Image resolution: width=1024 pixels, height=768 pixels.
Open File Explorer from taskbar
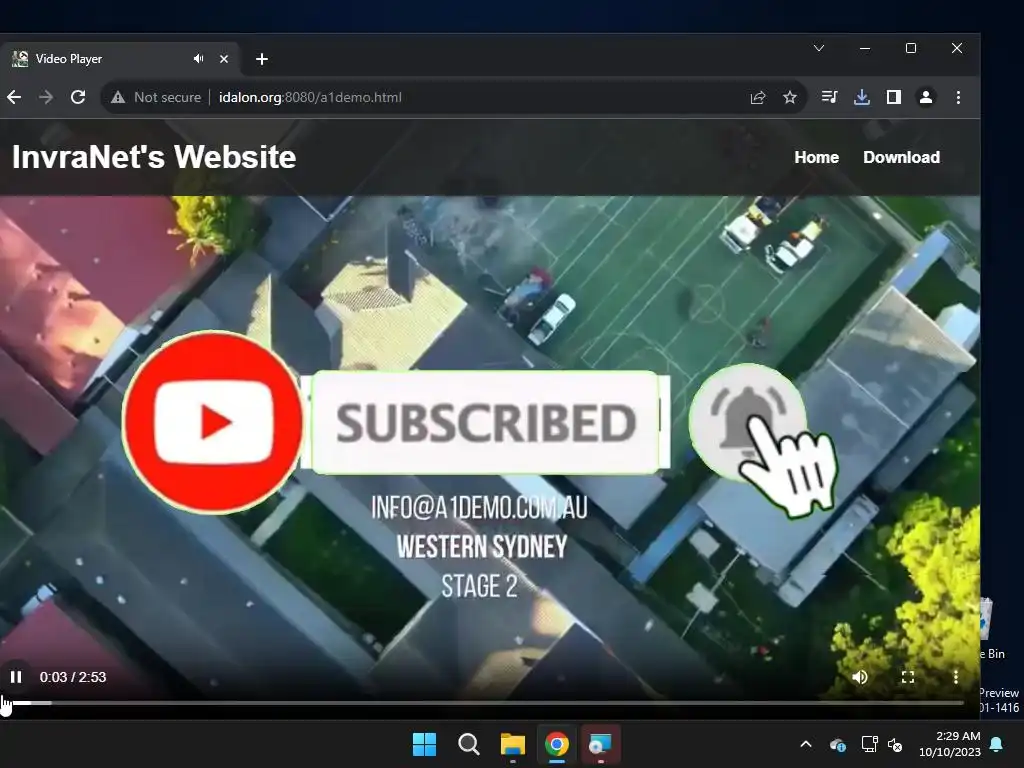click(x=513, y=744)
